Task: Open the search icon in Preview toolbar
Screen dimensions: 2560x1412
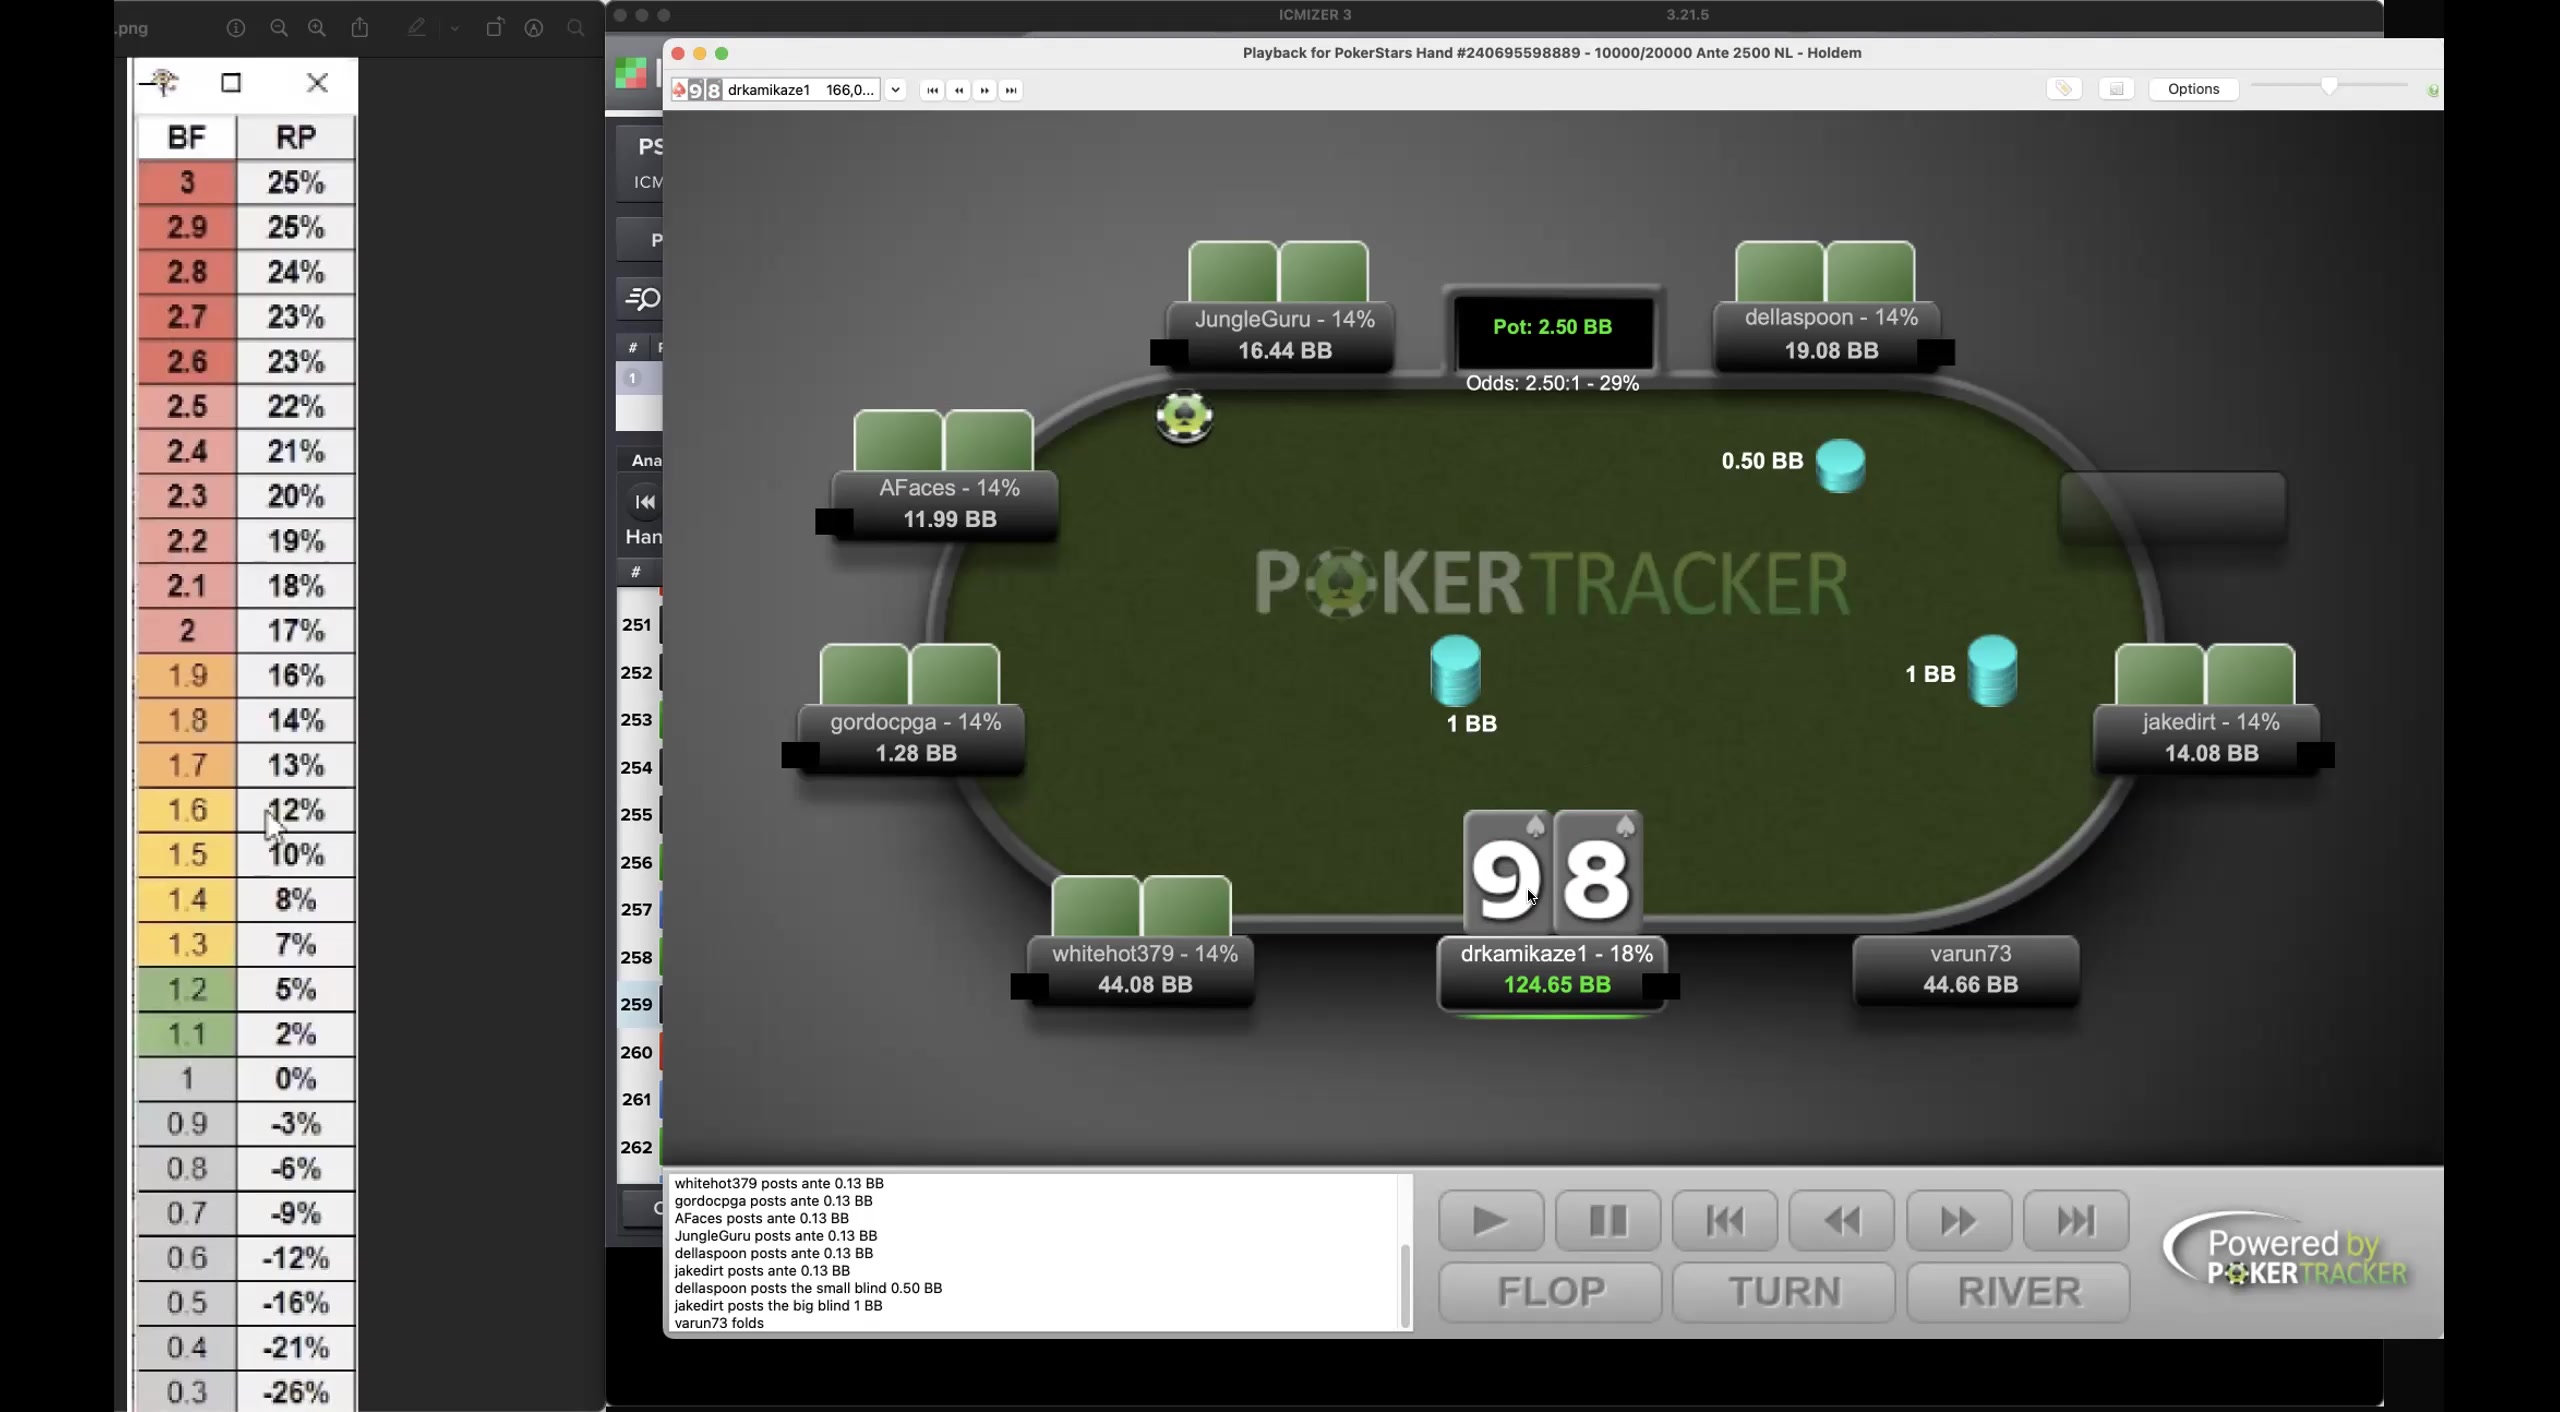Action: coord(576,28)
